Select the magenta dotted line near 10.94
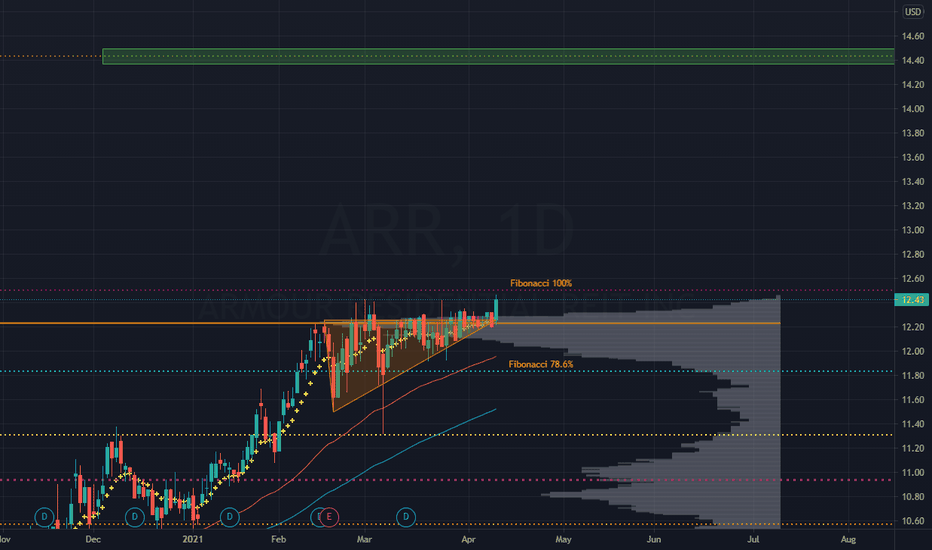932x550 pixels. point(446,480)
